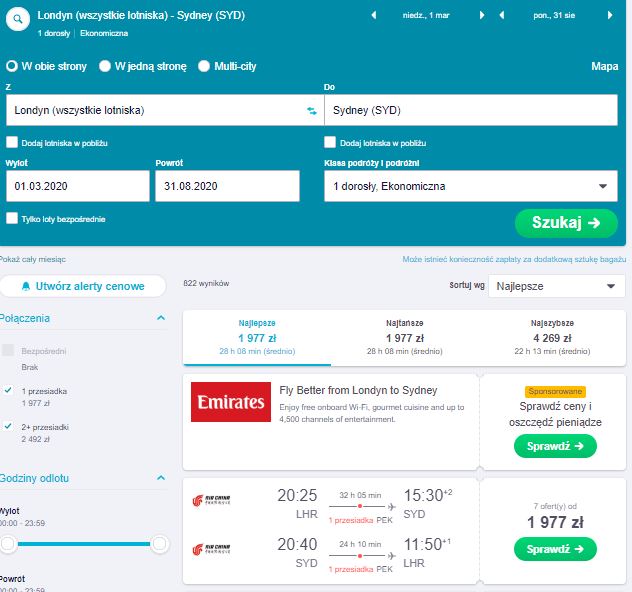Check Dodaj lotniska w pobliżu under destination

(x=330, y=142)
